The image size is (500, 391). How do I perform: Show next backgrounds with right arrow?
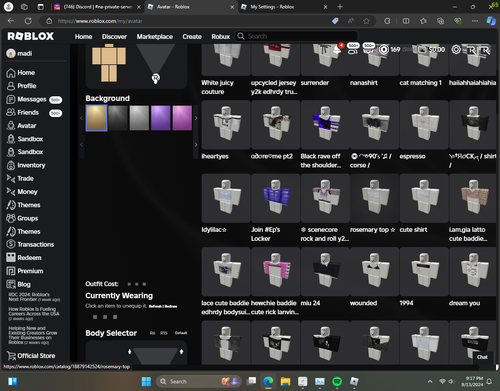pos(196,118)
